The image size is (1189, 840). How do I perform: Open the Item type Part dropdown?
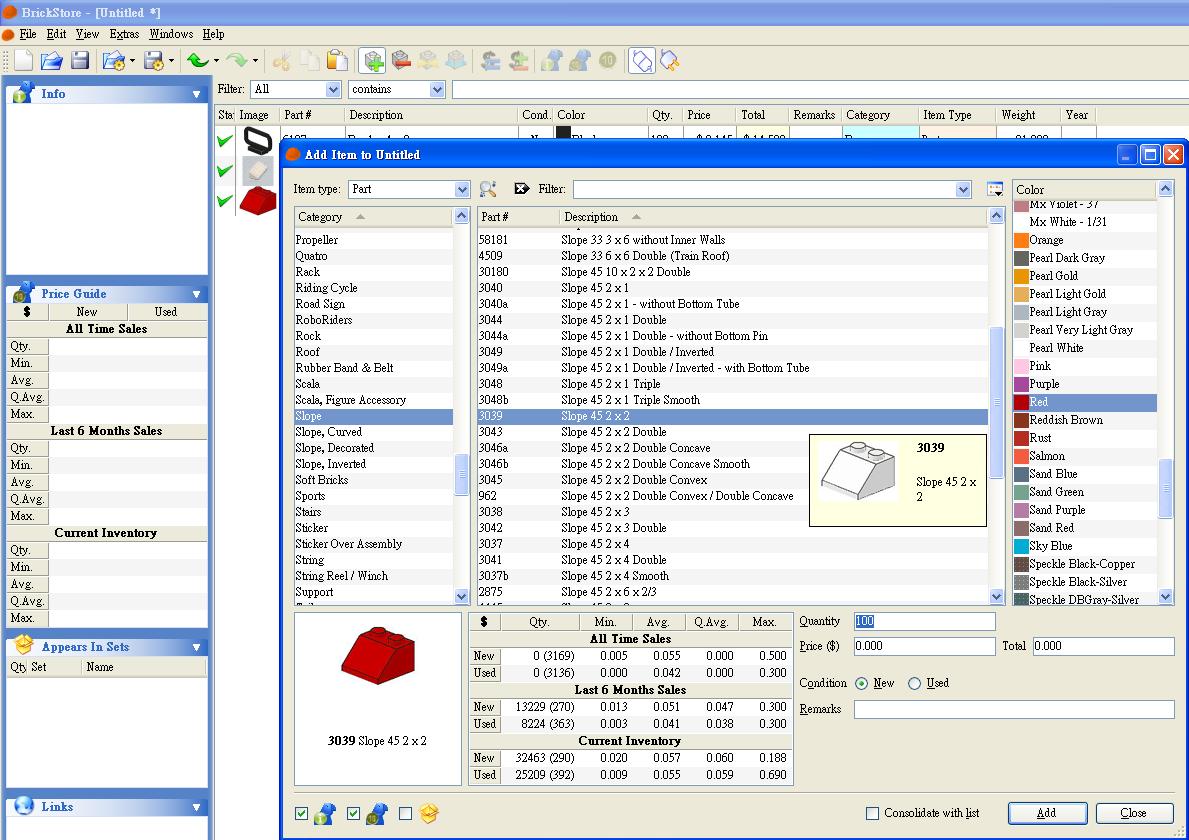[462, 190]
